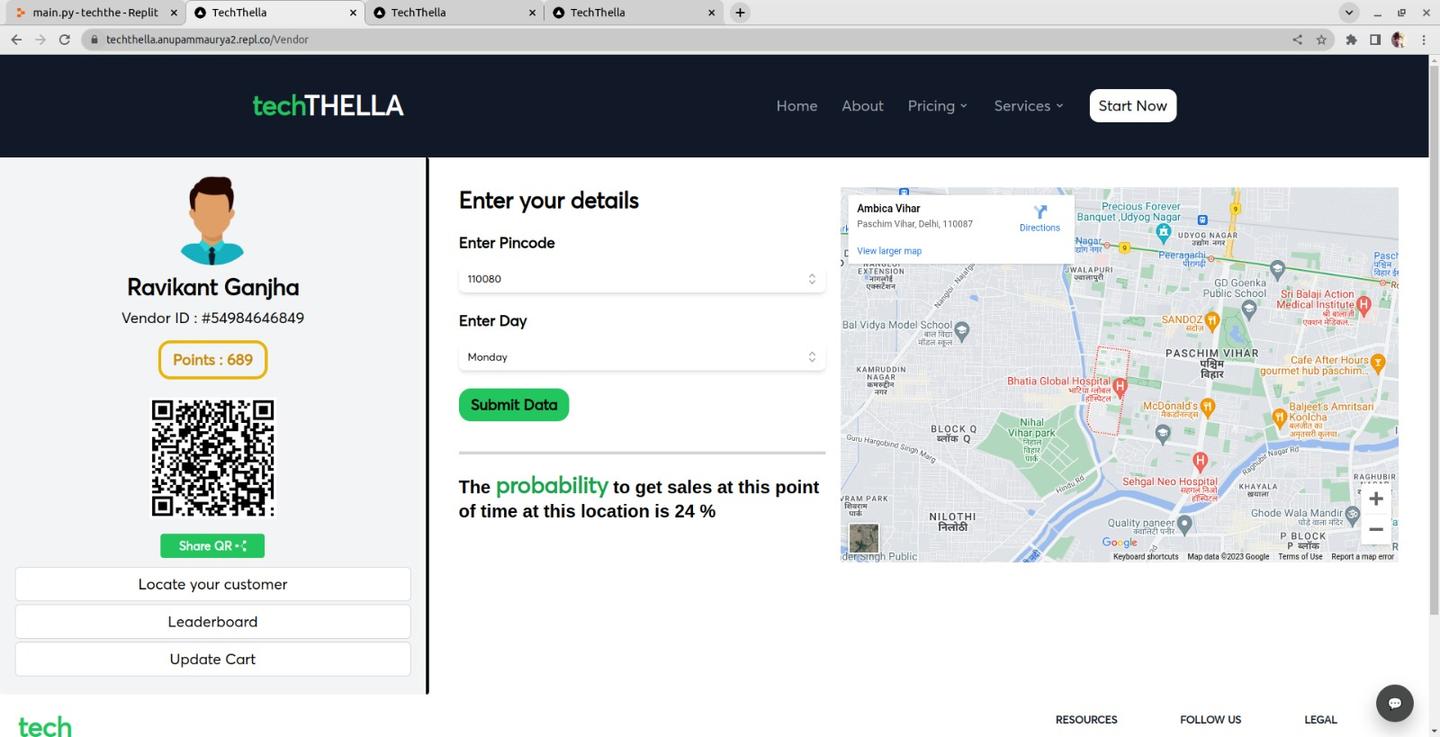Open new browser tab with plus icon
Image resolution: width=1440 pixels, height=737 pixels.
point(740,13)
